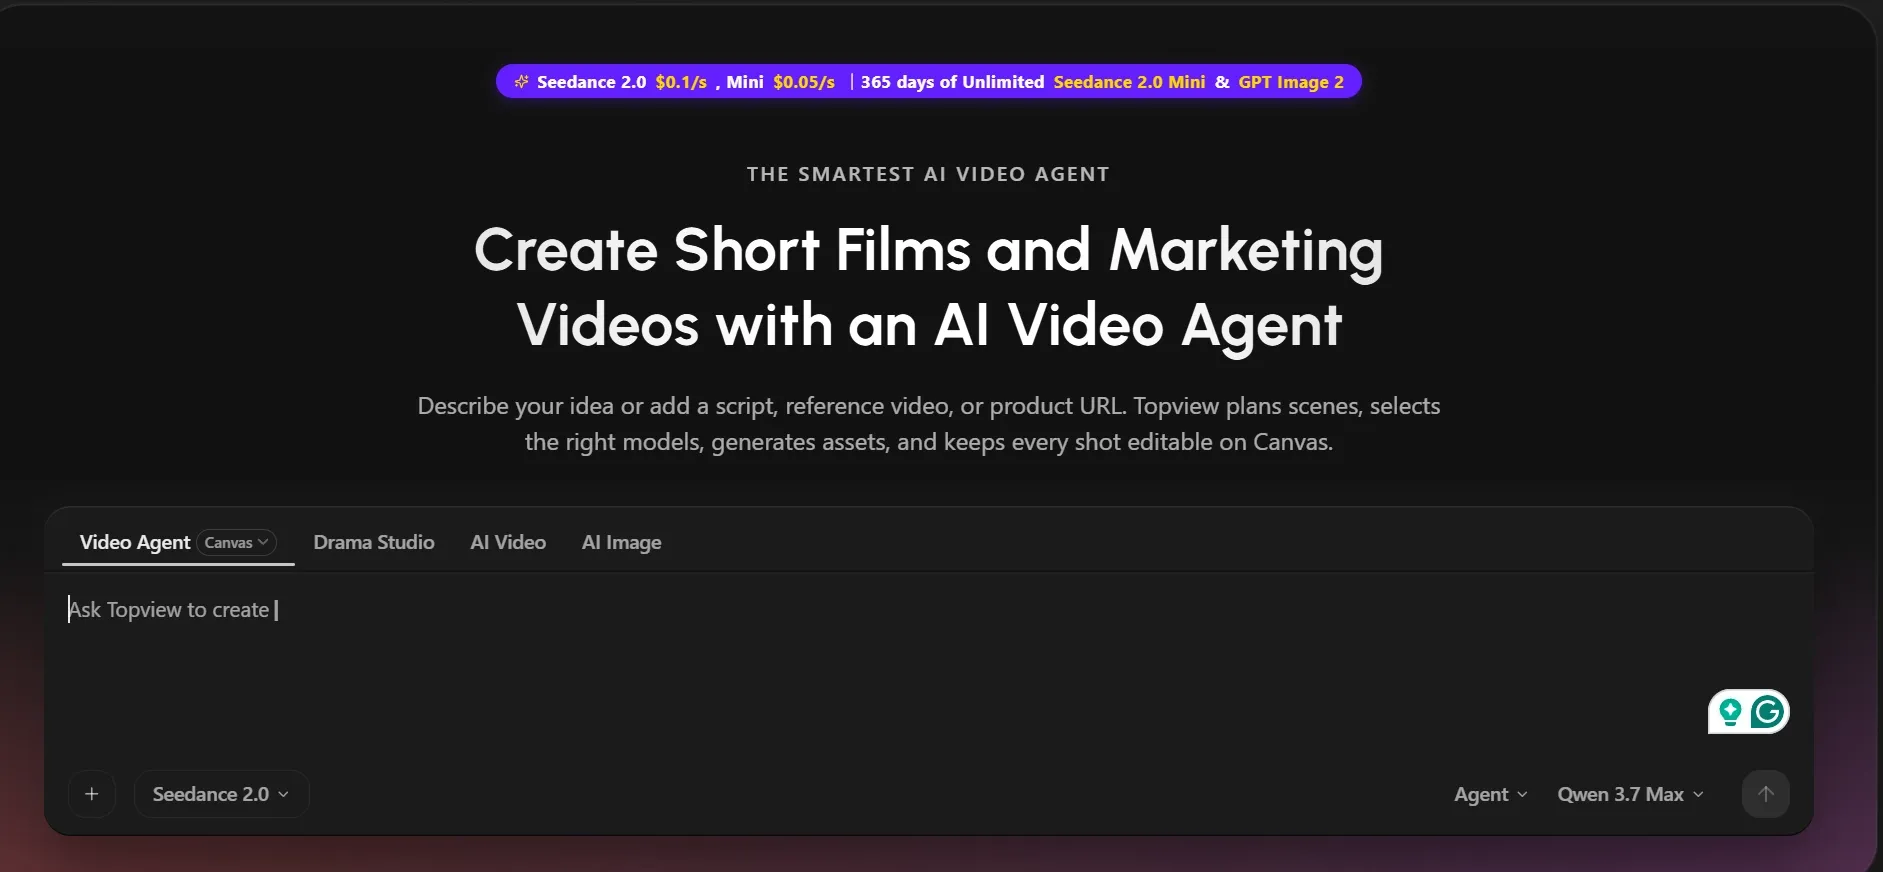Switch to the Drama Studio tab
The height and width of the screenshot is (872, 1883).
click(374, 542)
